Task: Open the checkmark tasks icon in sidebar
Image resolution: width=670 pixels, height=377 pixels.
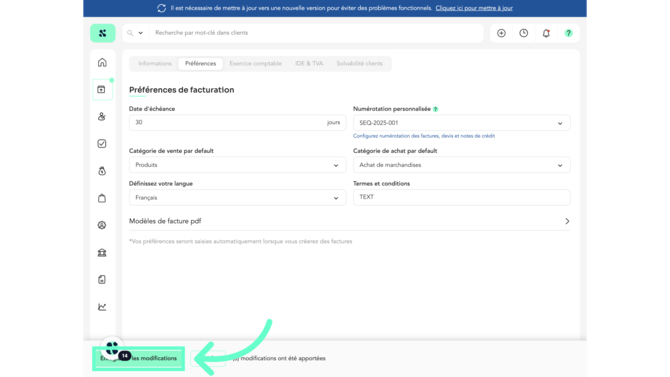Action: pos(102,144)
